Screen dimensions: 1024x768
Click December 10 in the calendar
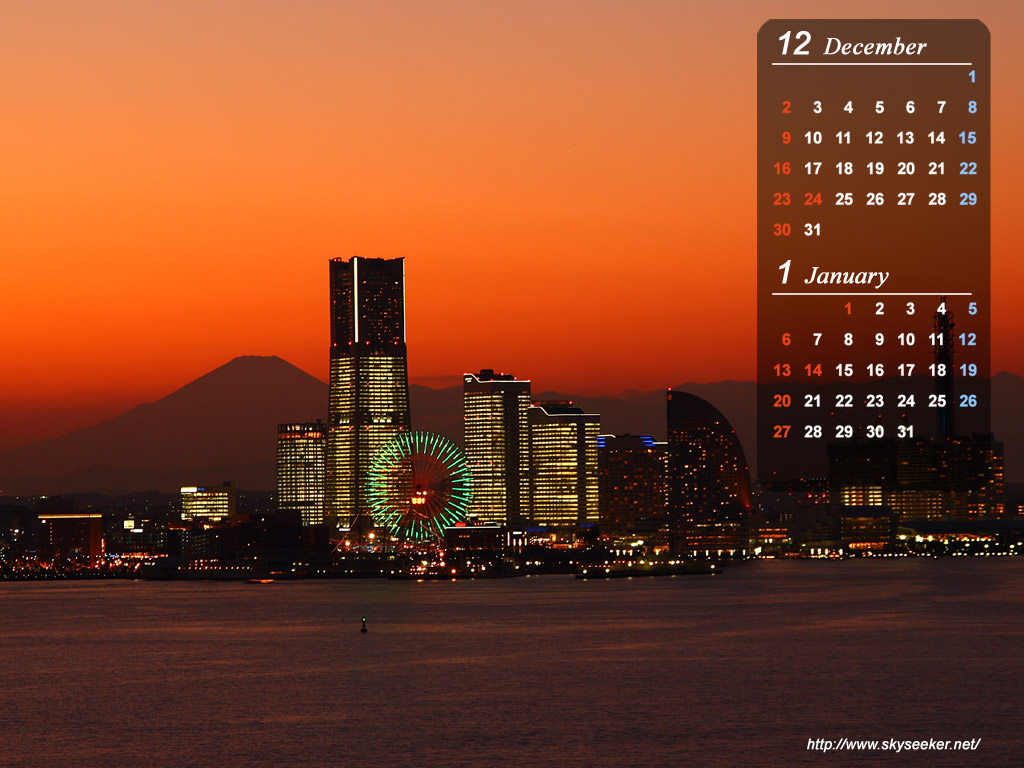(812, 138)
